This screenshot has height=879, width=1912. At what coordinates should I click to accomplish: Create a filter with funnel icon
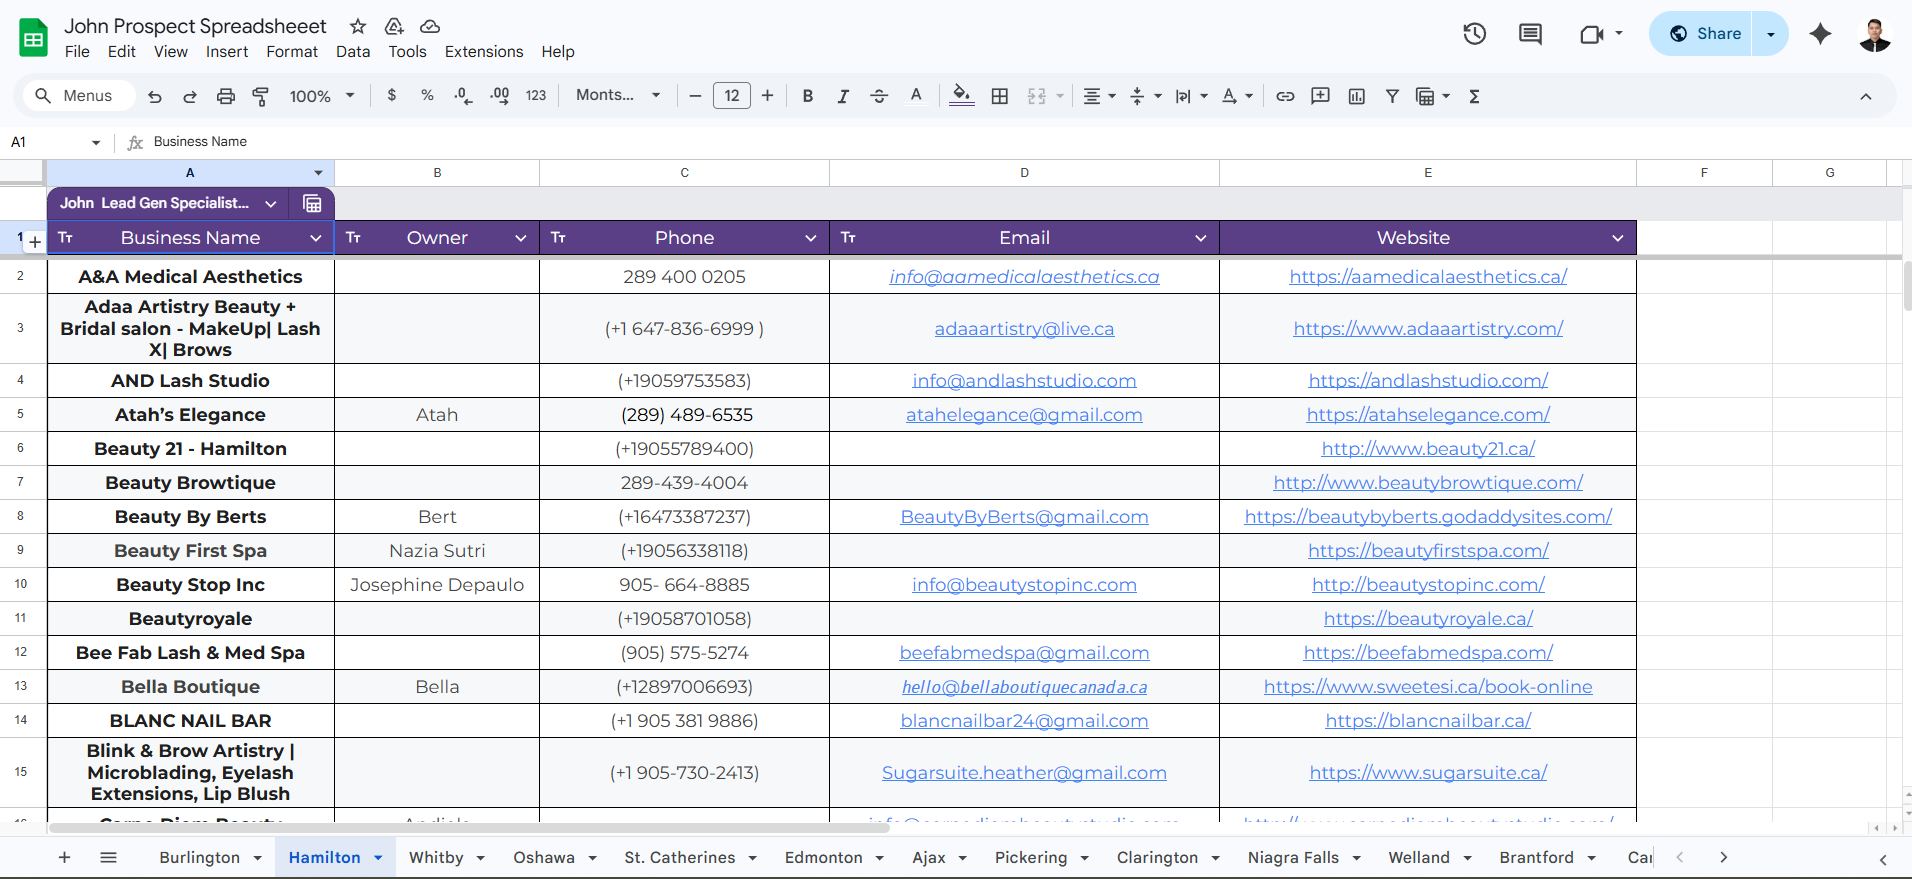tap(1392, 96)
